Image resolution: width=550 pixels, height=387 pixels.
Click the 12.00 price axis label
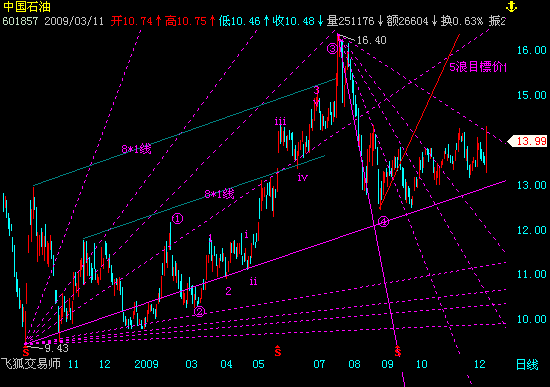coord(532,230)
